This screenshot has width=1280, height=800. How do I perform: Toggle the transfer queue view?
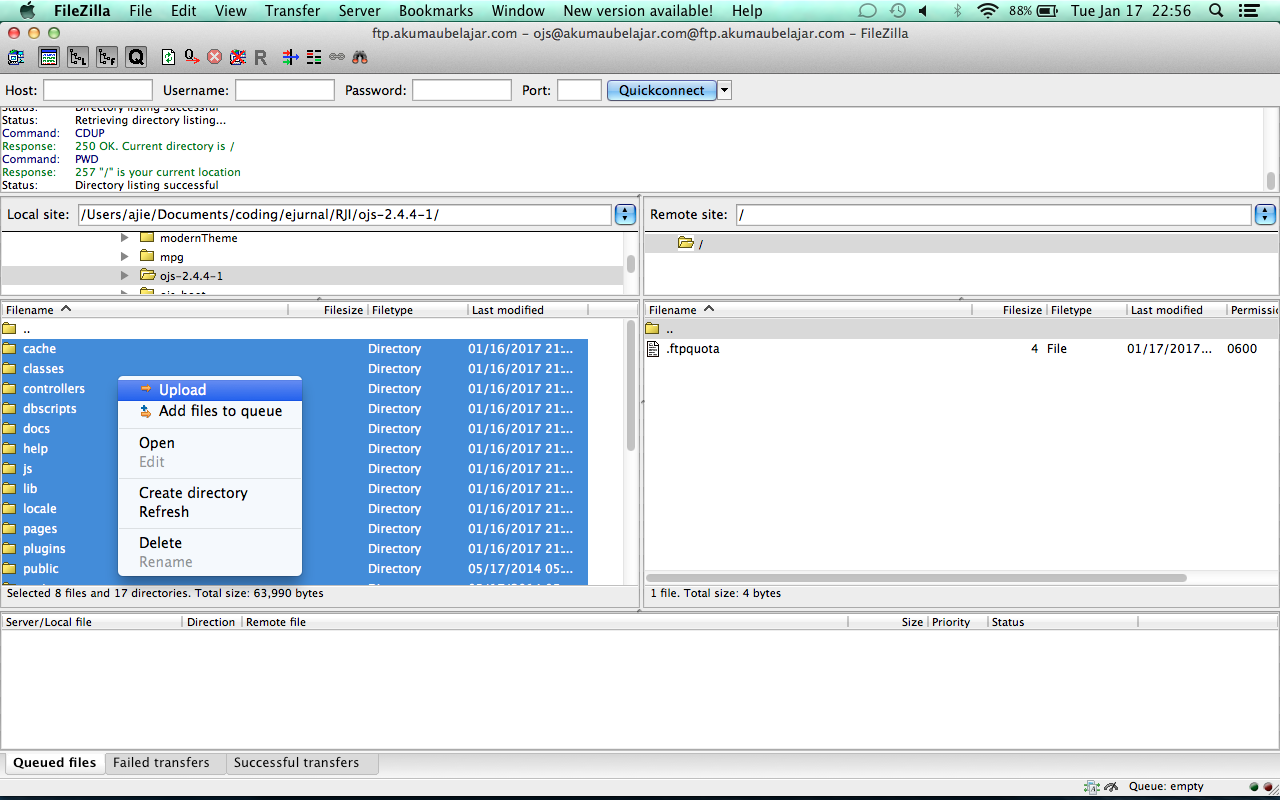[x=136, y=58]
